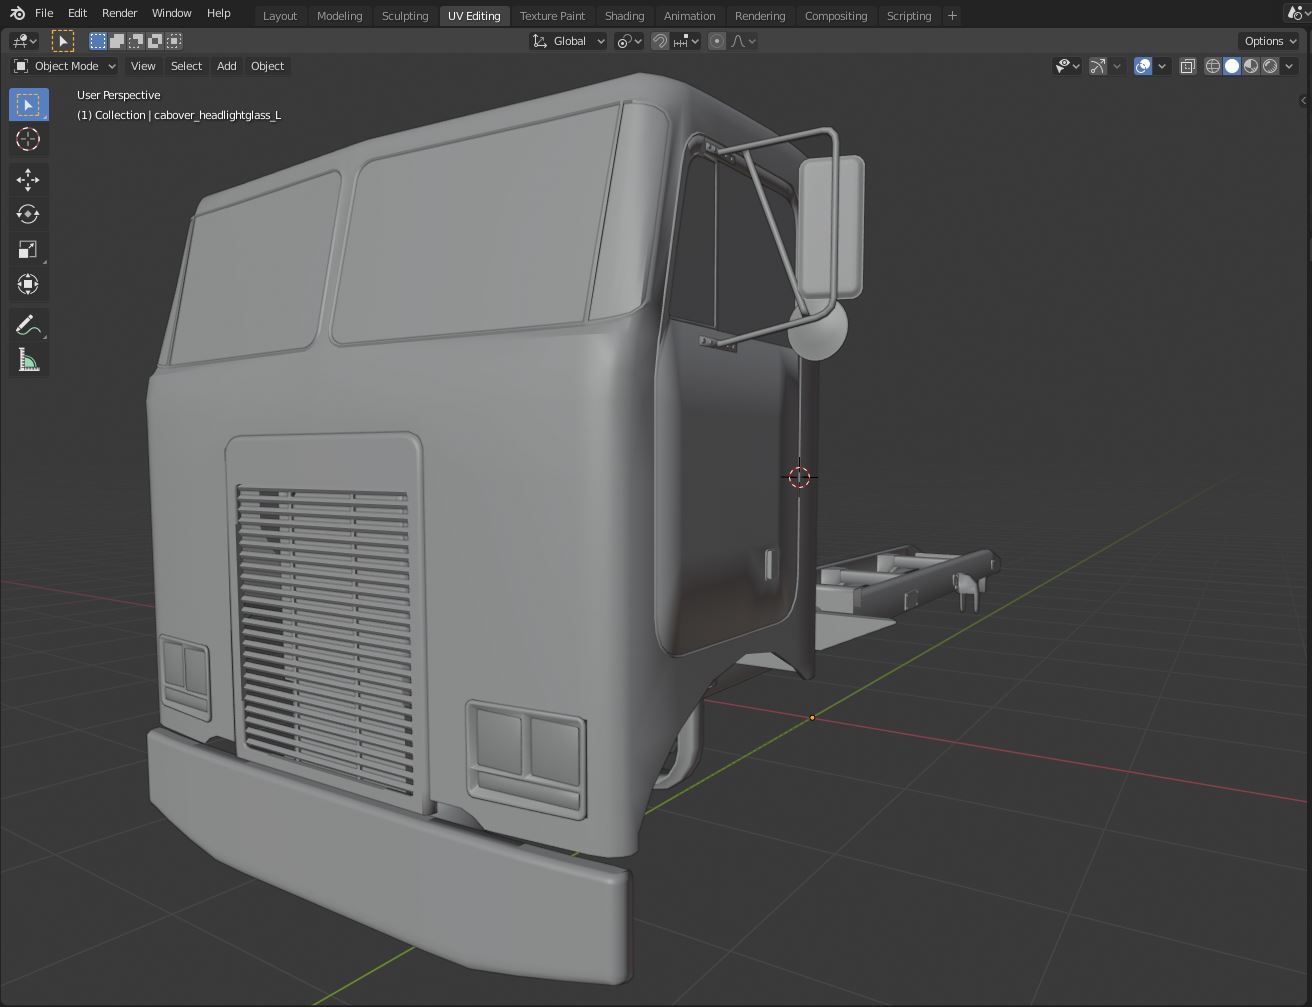Choose the Move tool
Viewport: 1312px width, 1007px height.
[x=28, y=180]
